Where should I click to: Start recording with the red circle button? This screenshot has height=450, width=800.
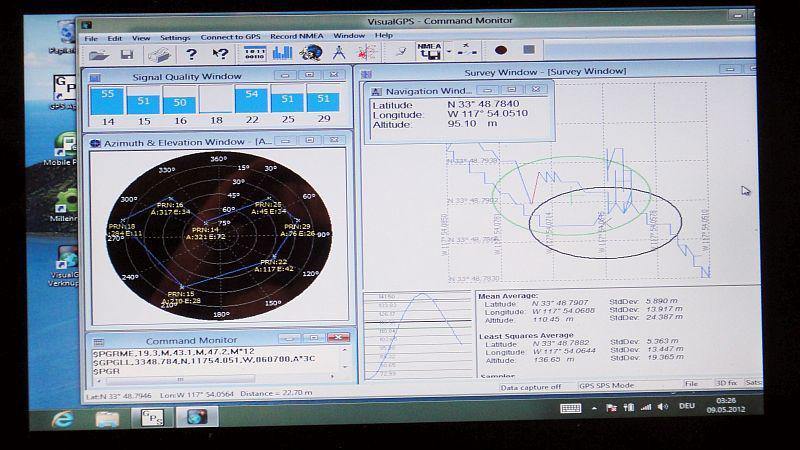(501, 49)
